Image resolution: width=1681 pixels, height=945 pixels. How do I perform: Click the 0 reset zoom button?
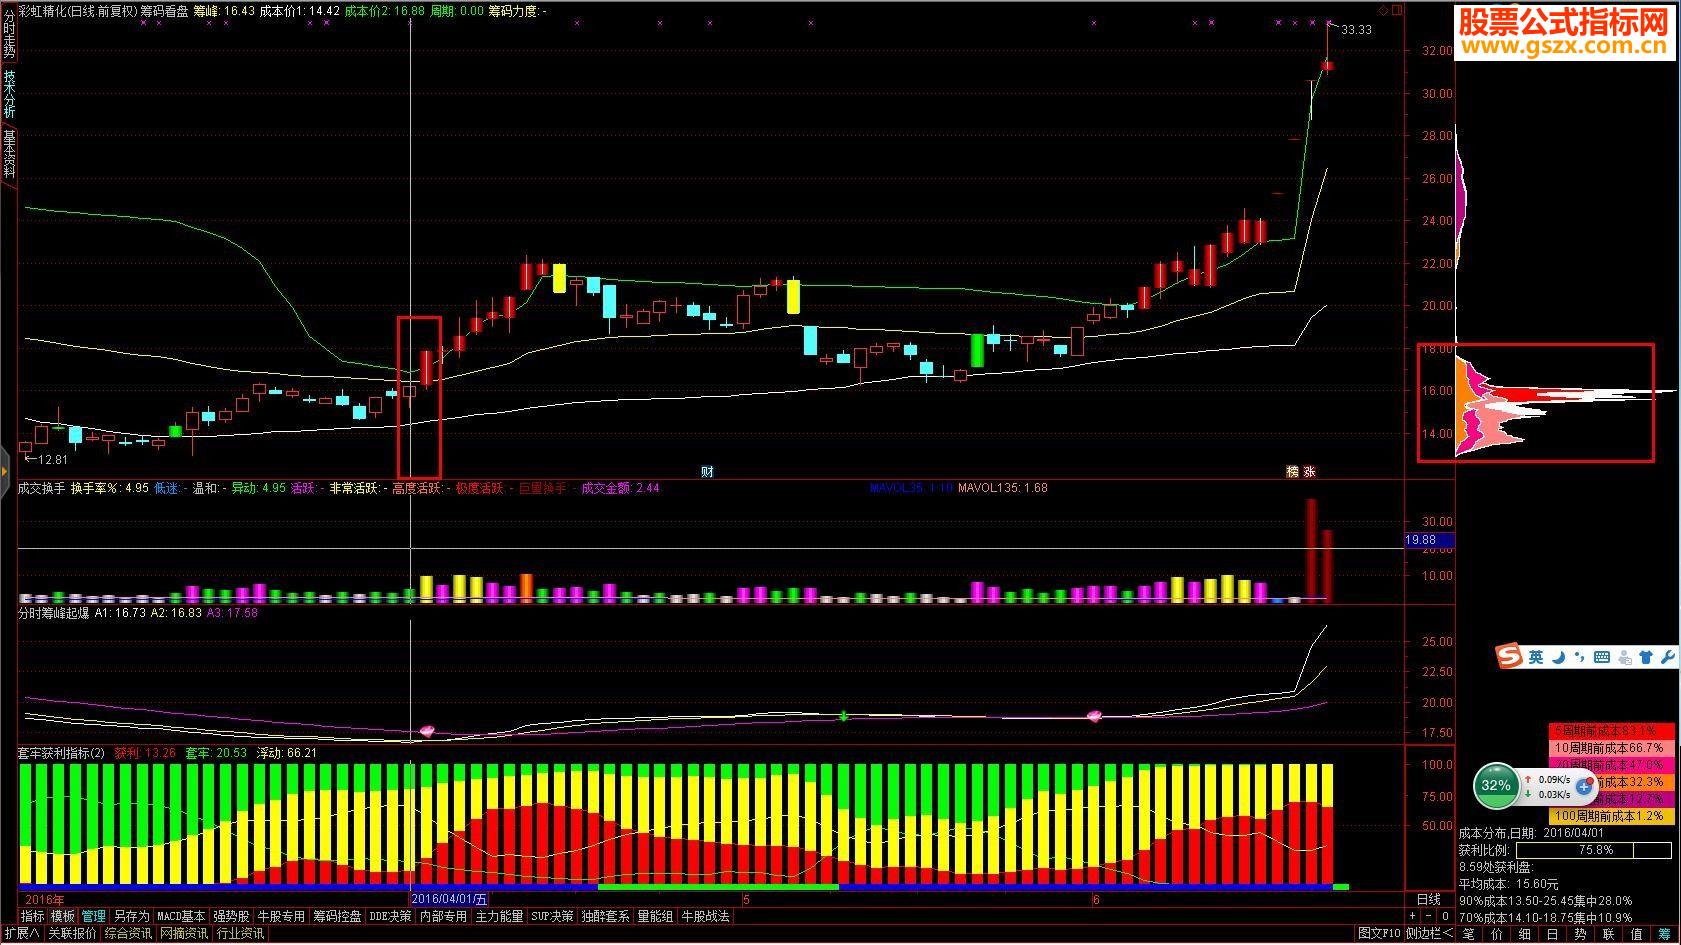point(1444,916)
